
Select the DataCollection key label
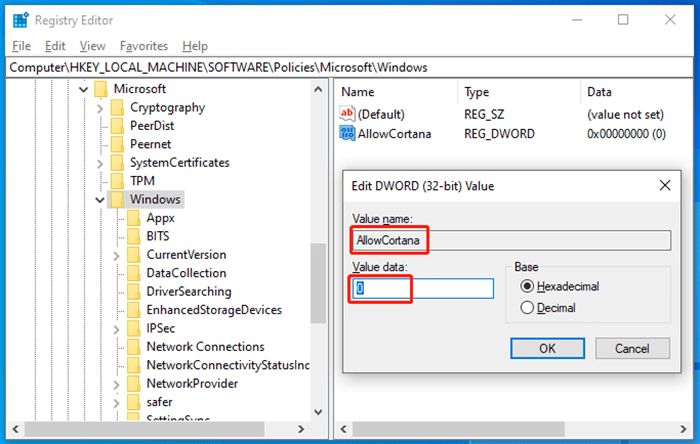coord(186,273)
